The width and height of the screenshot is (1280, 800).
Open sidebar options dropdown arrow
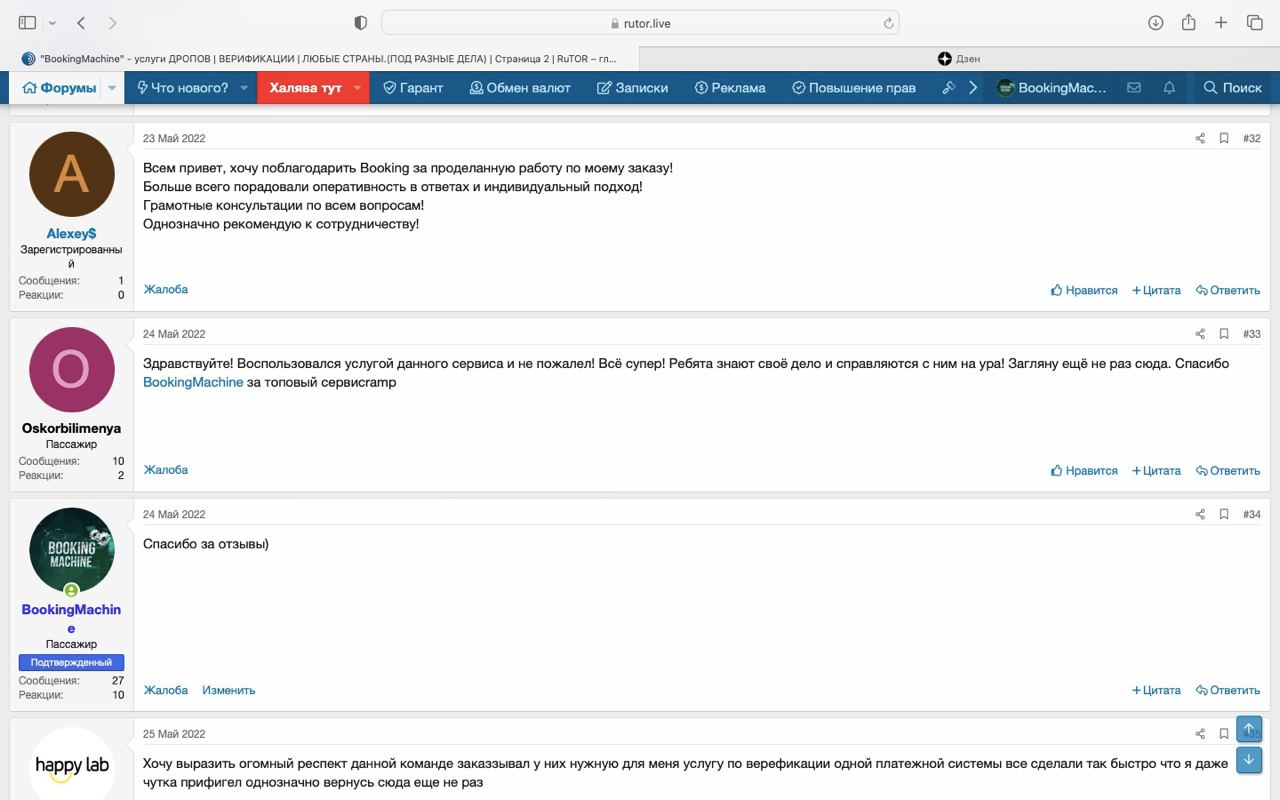(52, 23)
